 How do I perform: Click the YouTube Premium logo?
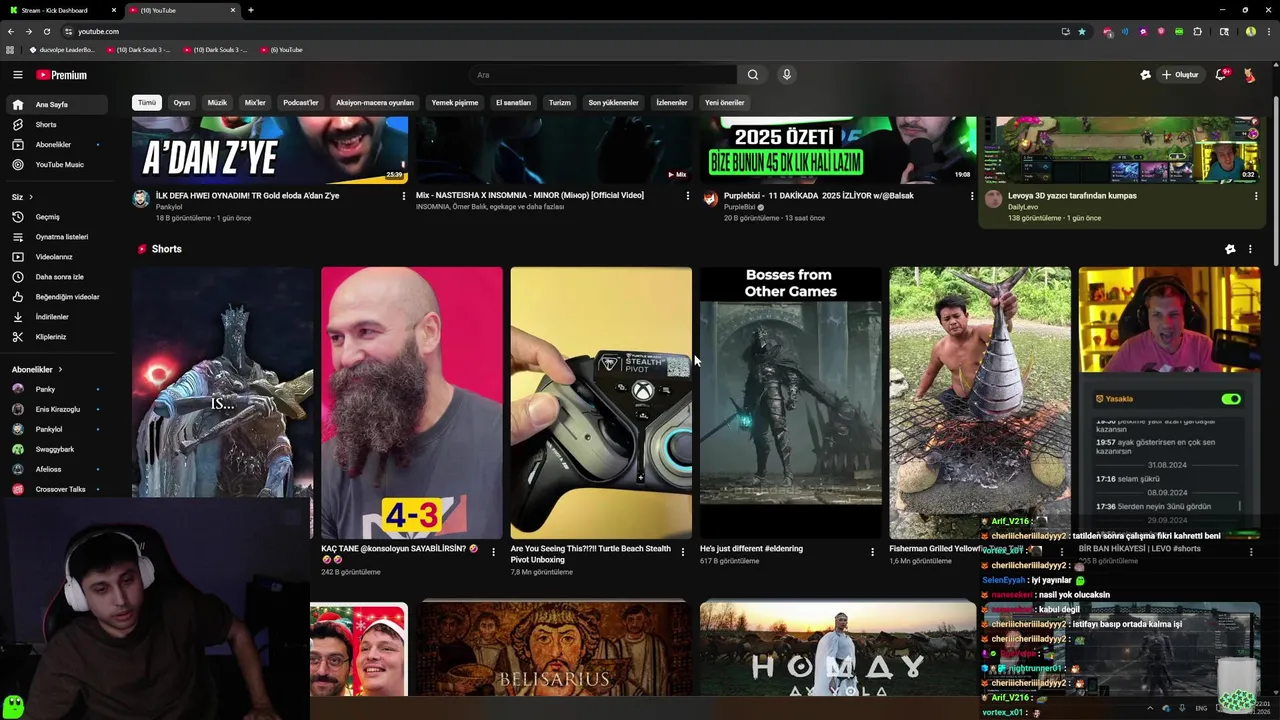pyautogui.click(x=62, y=75)
